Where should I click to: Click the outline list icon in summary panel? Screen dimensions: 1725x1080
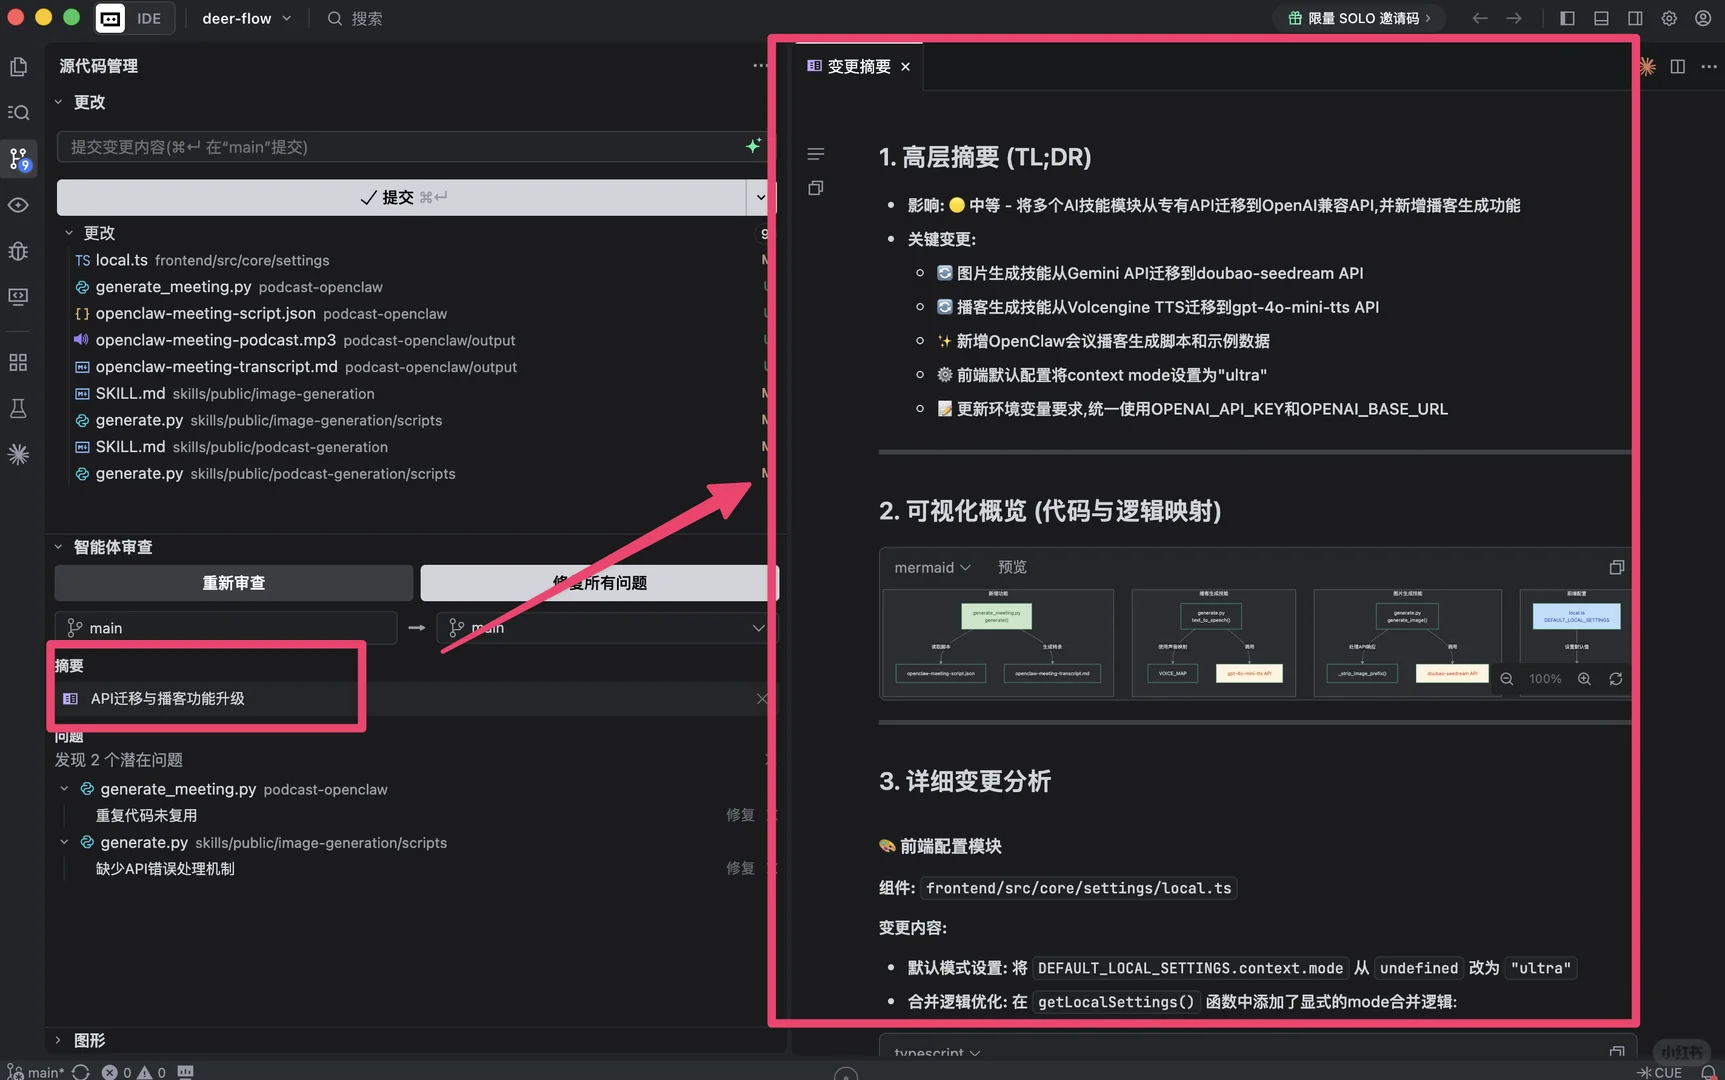tap(816, 154)
